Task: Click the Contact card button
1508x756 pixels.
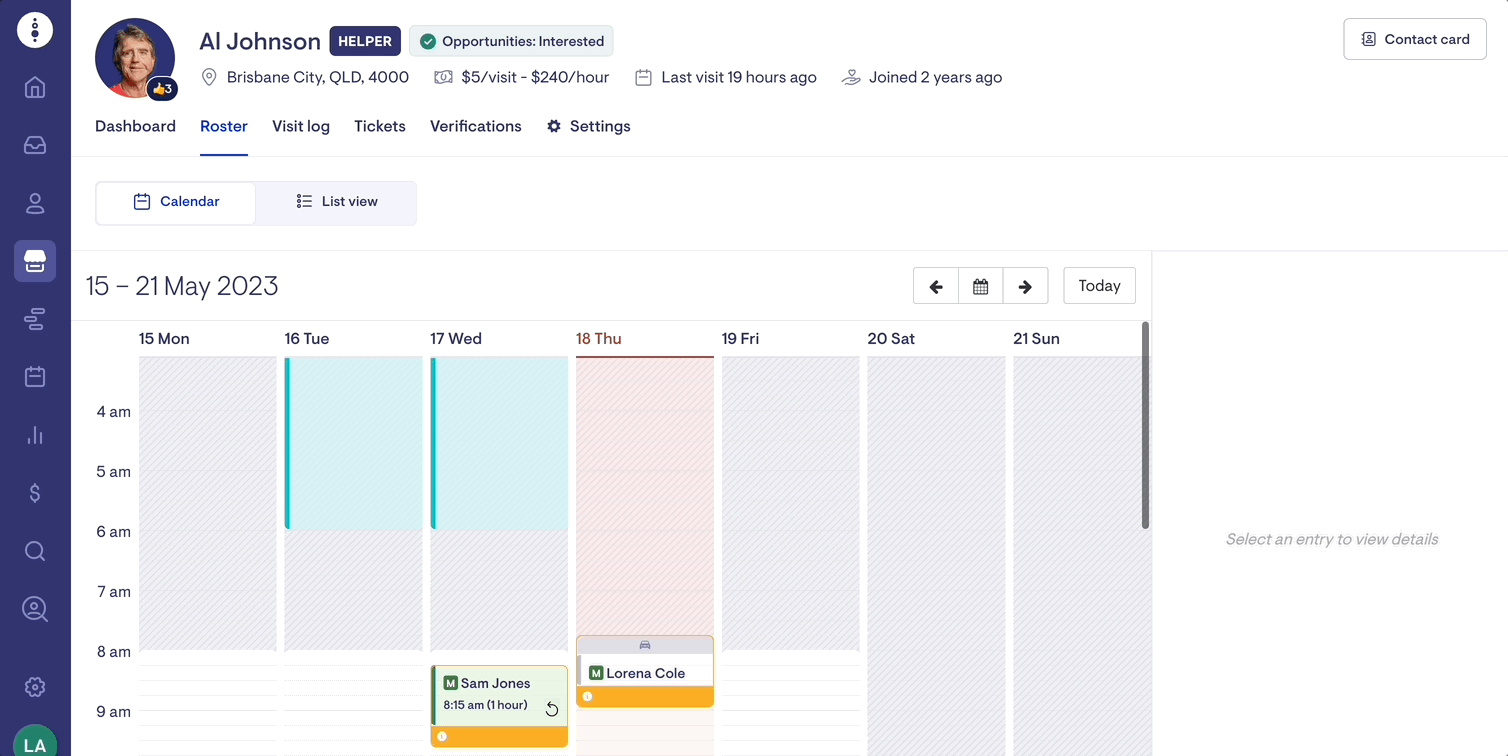Action: tap(1414, 40)
